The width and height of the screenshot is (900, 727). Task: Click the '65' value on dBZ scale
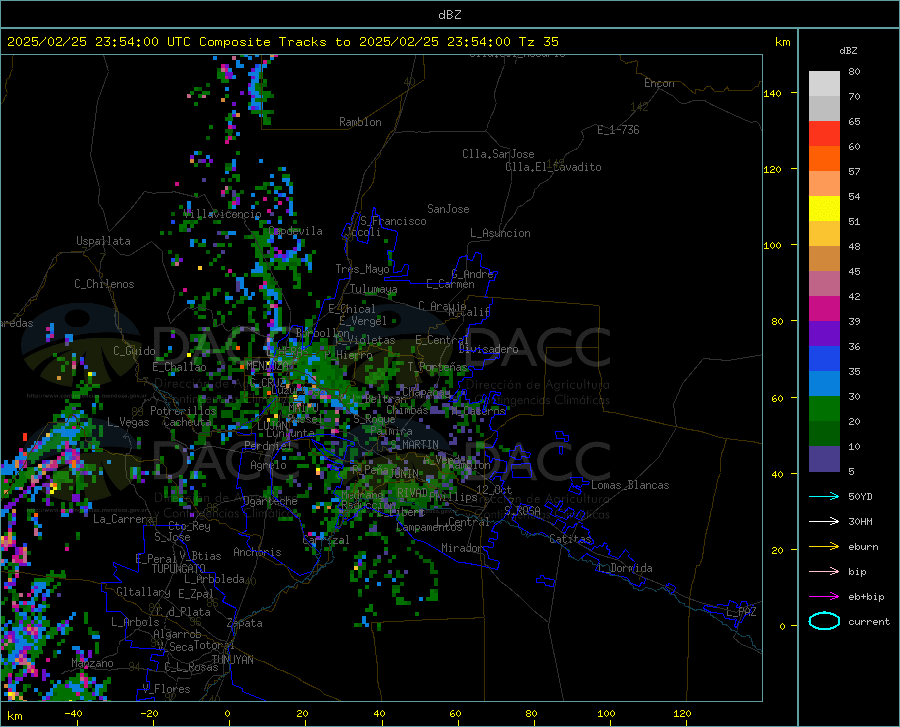pos(854,122)
